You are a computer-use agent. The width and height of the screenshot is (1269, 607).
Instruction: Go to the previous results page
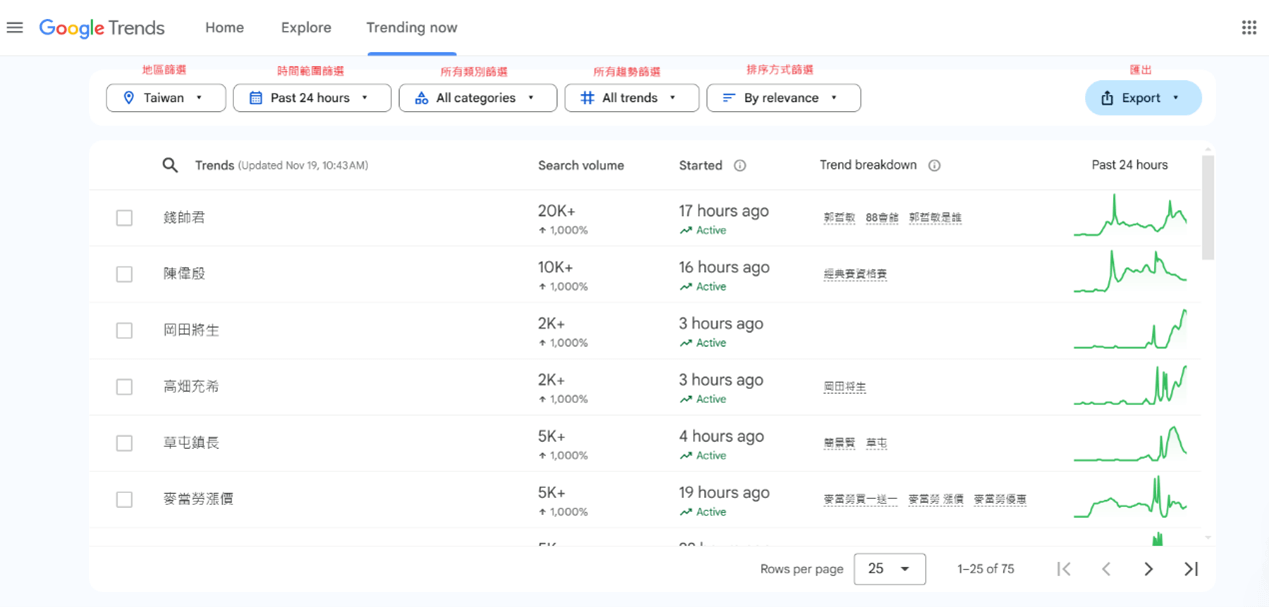coord(1106,569)
